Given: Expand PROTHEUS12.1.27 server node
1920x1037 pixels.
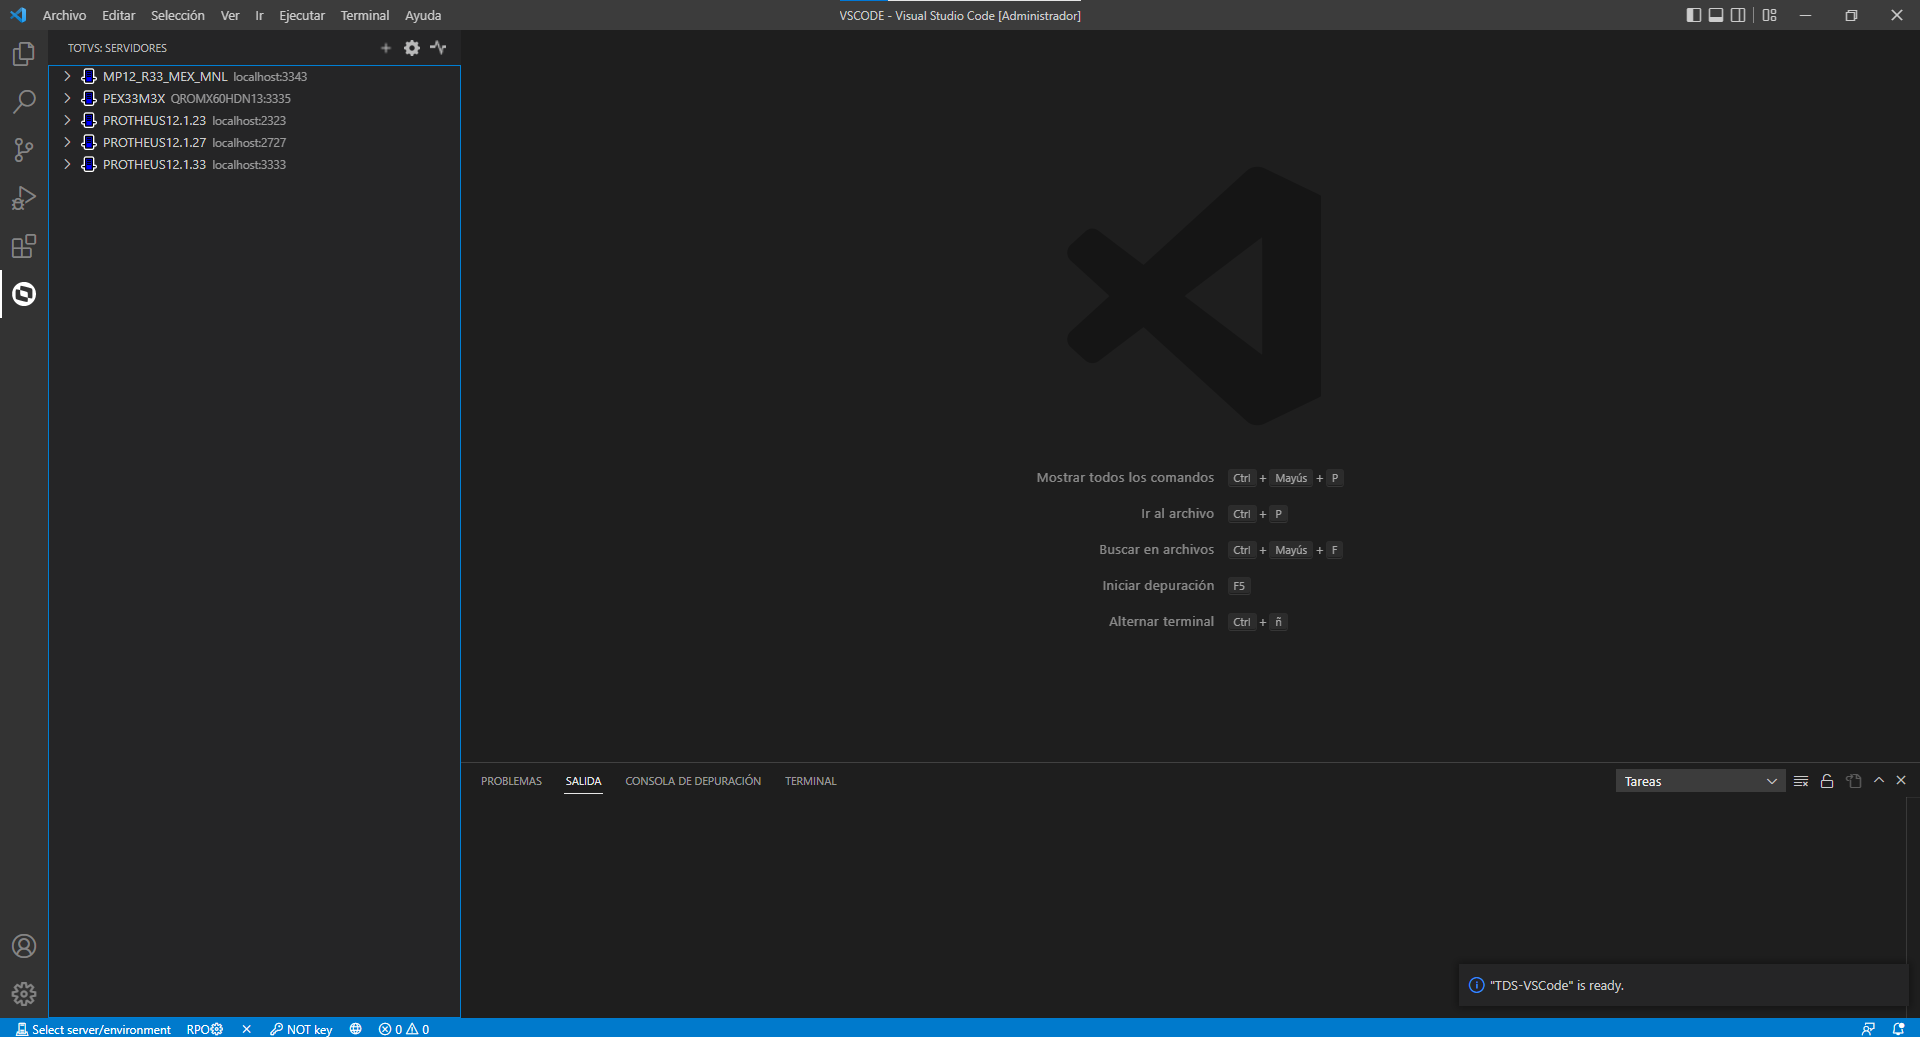Looking at the screenshot, I should 67,142.
